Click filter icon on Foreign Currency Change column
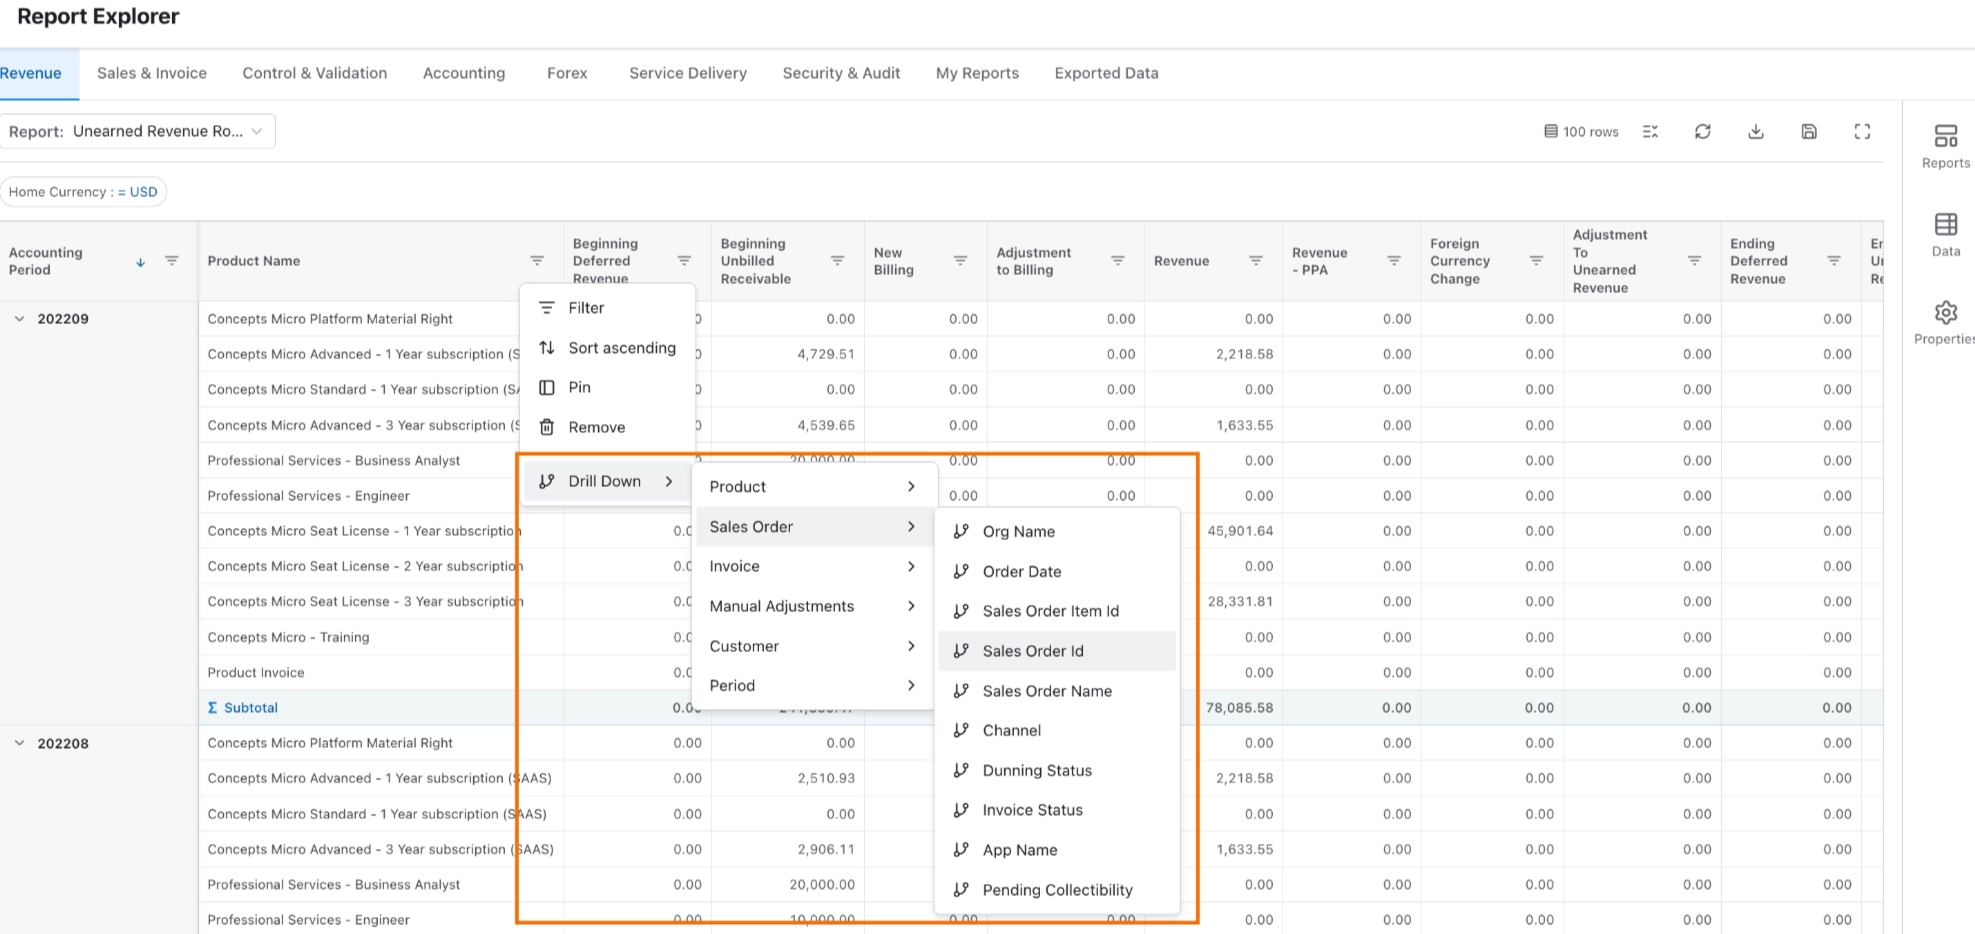Viewport: 1975px width, 934px height. pos(1536,261)
